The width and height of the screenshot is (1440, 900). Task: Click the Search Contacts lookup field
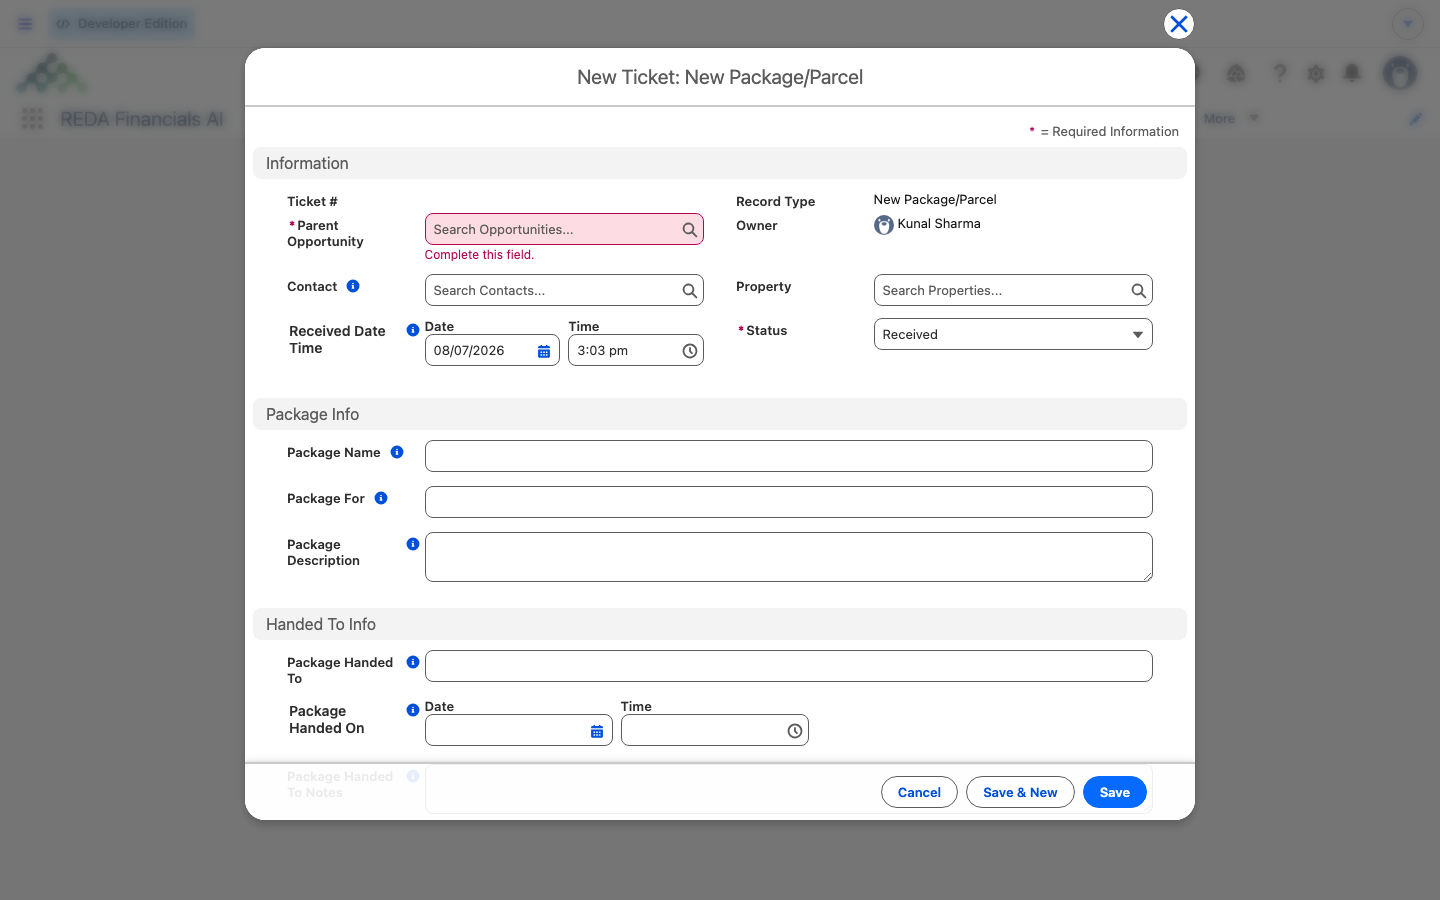point(564,290)
